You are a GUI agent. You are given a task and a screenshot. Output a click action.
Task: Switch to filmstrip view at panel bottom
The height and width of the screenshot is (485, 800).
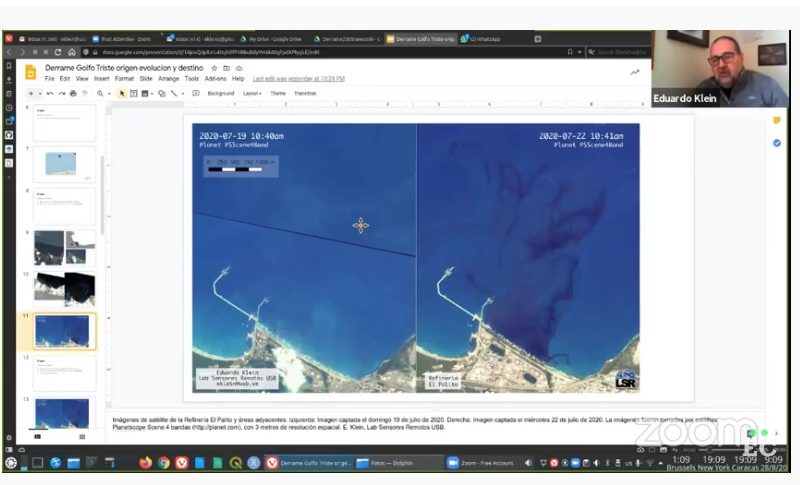[38, 437]
